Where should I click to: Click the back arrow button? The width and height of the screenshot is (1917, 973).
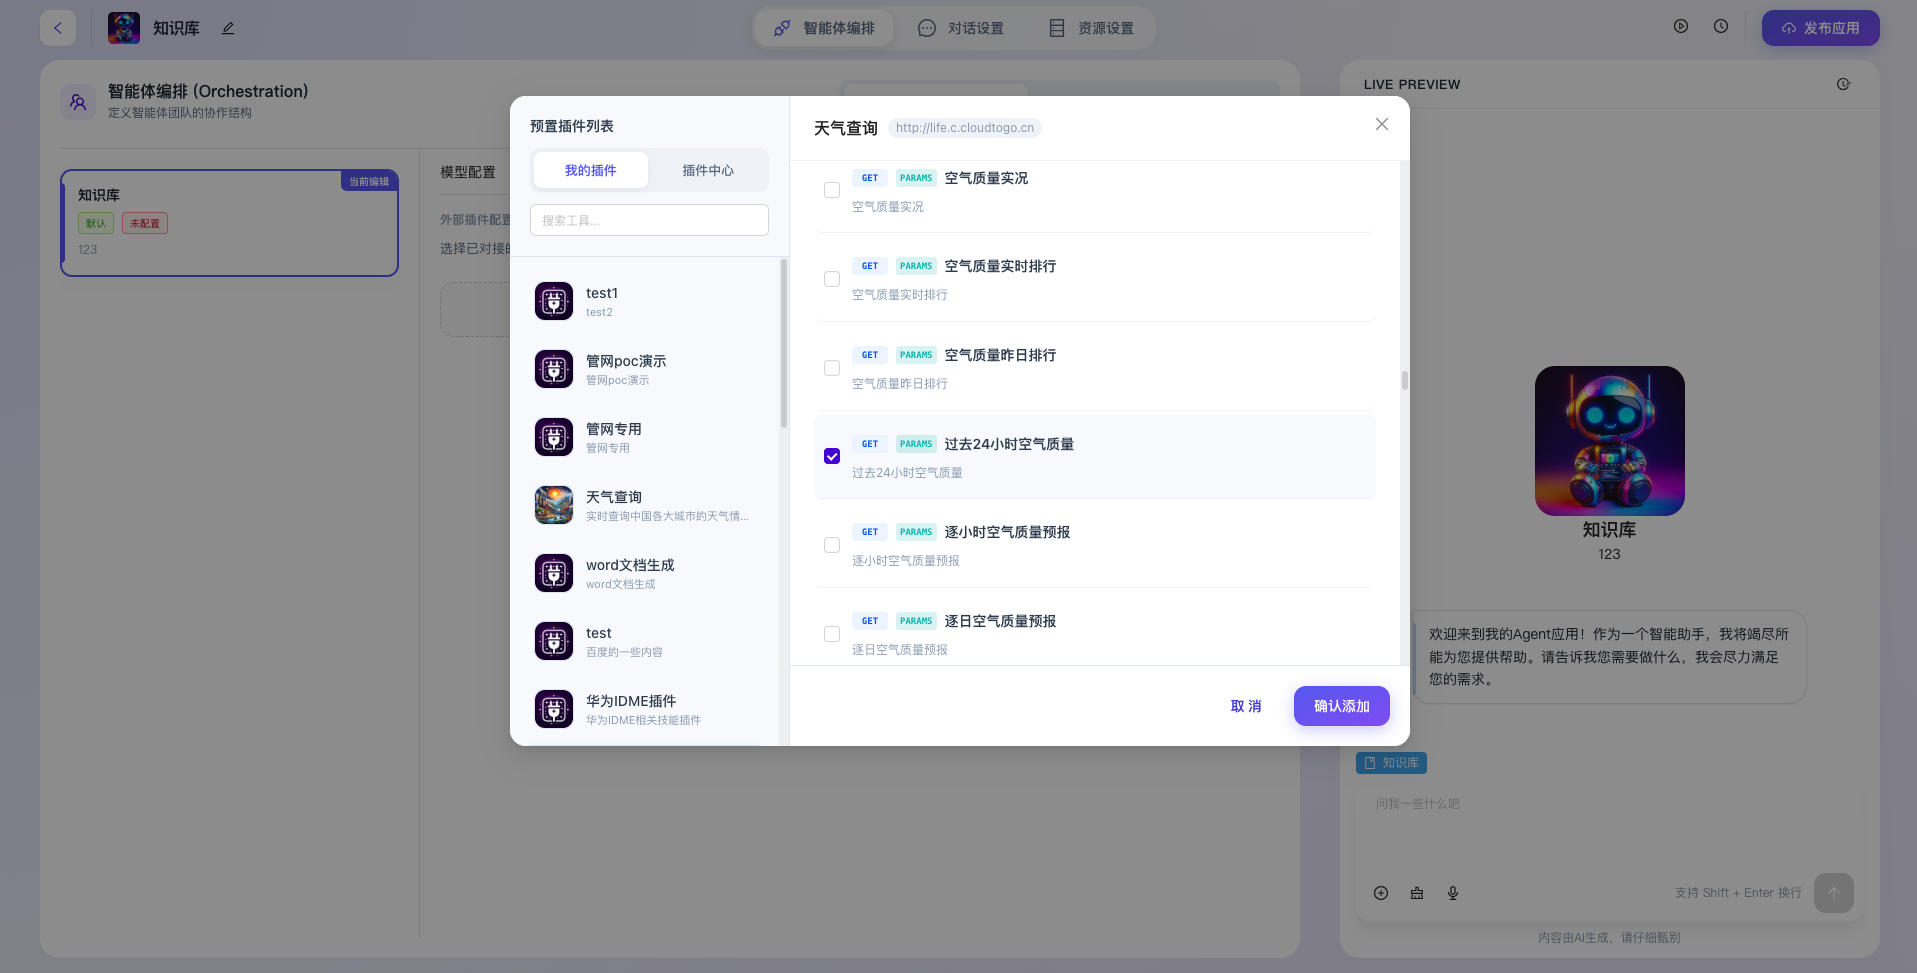coord(58,28)
